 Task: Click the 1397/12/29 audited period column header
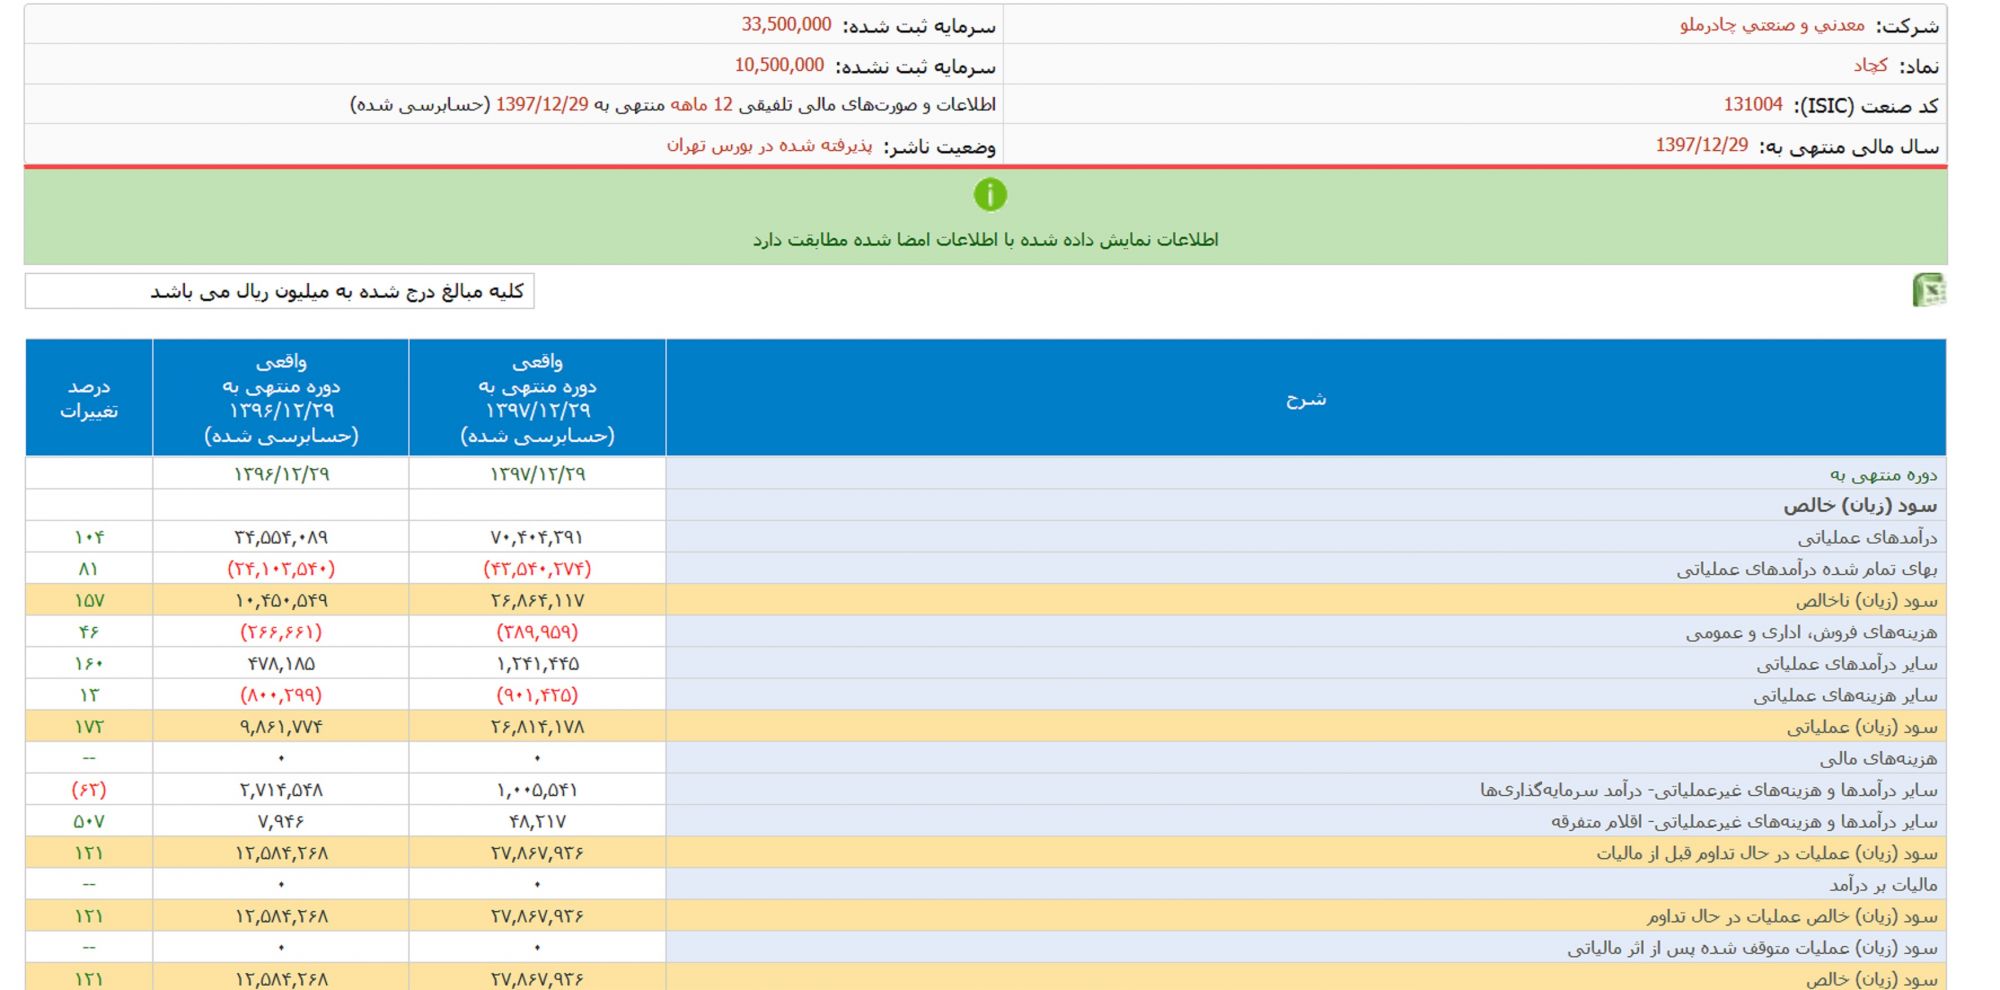pos(537,398)
